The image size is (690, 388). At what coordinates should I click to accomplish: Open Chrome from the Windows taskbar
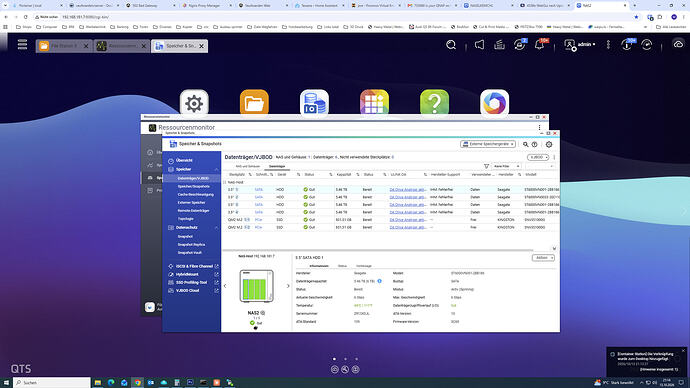(x=137, y=383)
